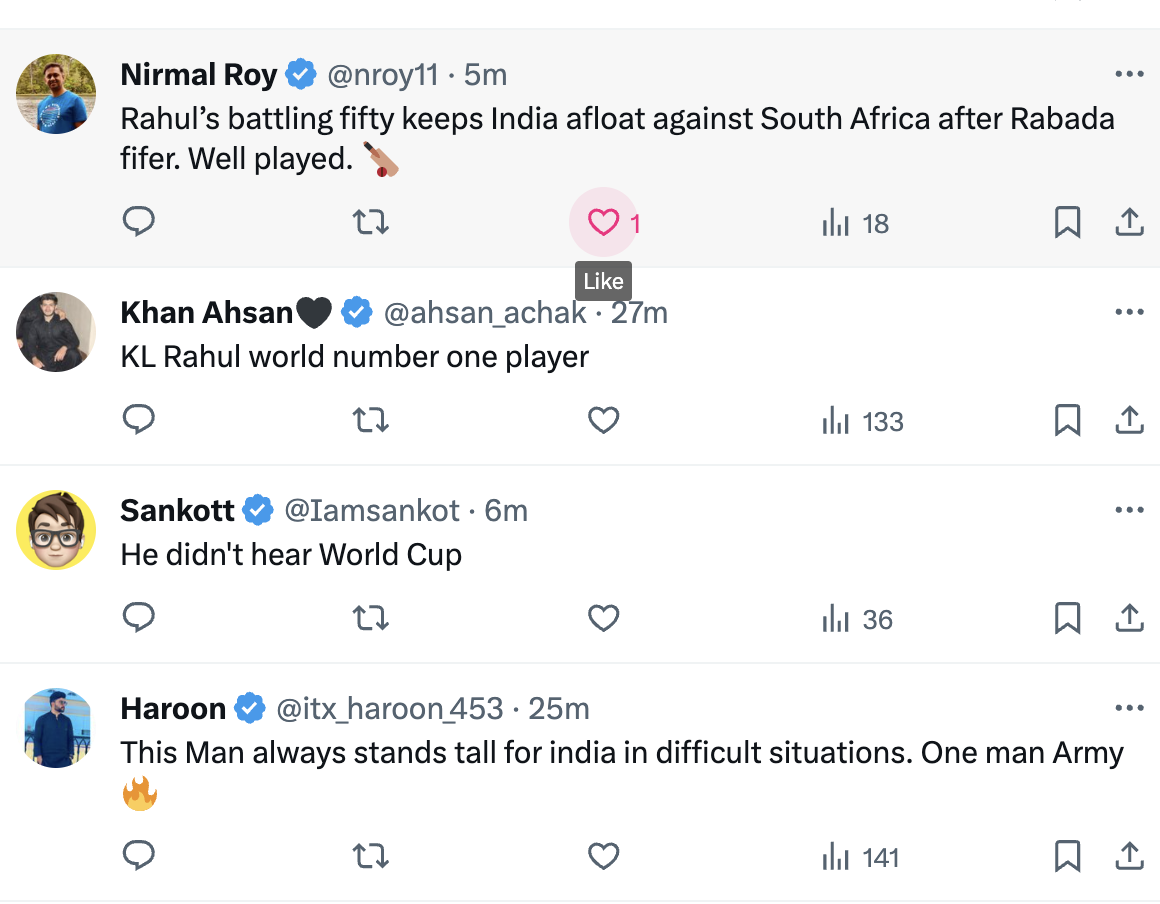Open Khan Ahsan's profile picture

click(56, 332)
